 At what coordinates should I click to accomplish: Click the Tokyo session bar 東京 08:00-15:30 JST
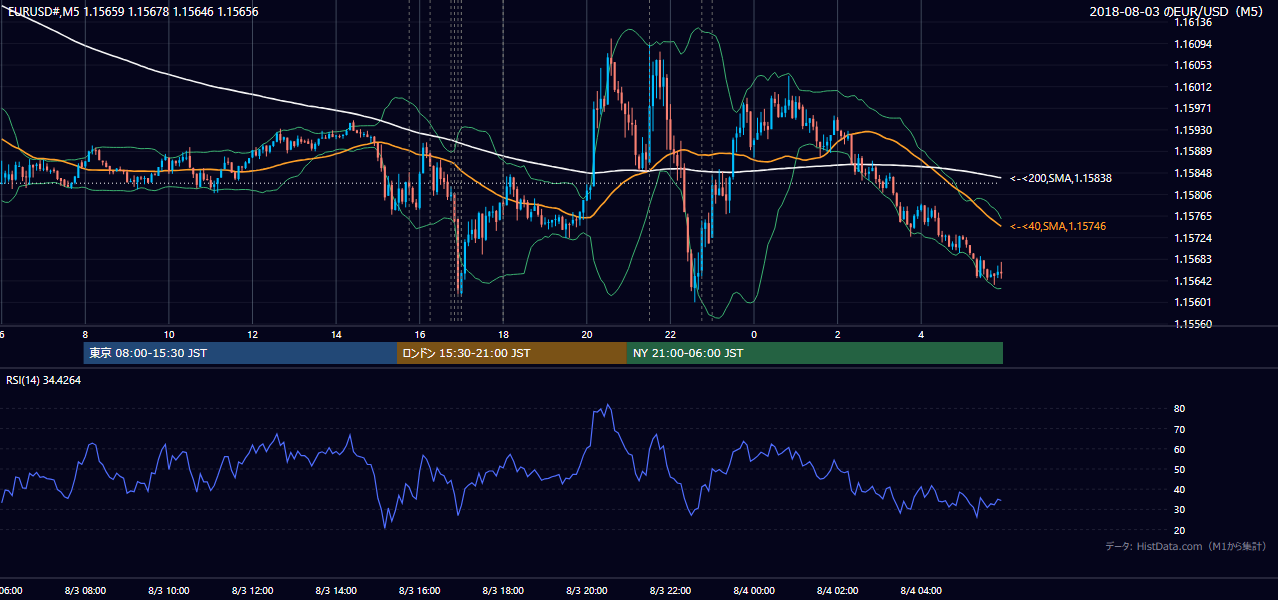[x=240, y=353]
